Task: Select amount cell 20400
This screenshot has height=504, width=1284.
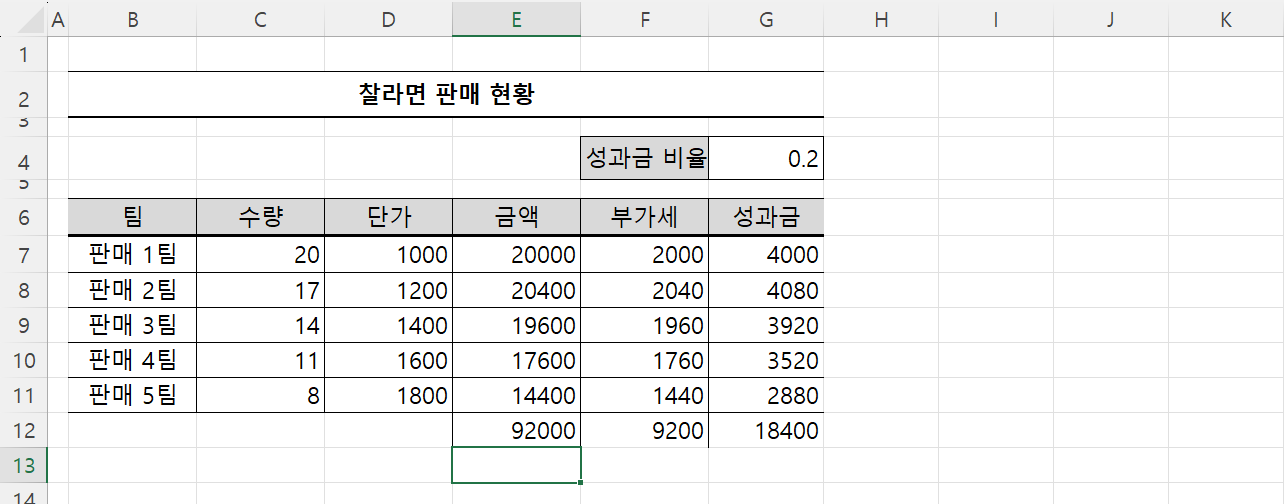Action: [516, 290]
